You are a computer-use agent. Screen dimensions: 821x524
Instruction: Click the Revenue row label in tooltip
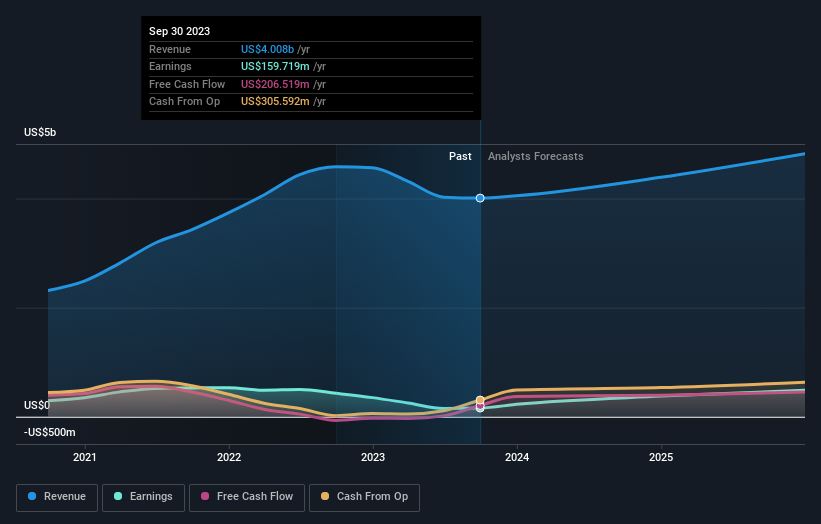(x=170, y=49)
